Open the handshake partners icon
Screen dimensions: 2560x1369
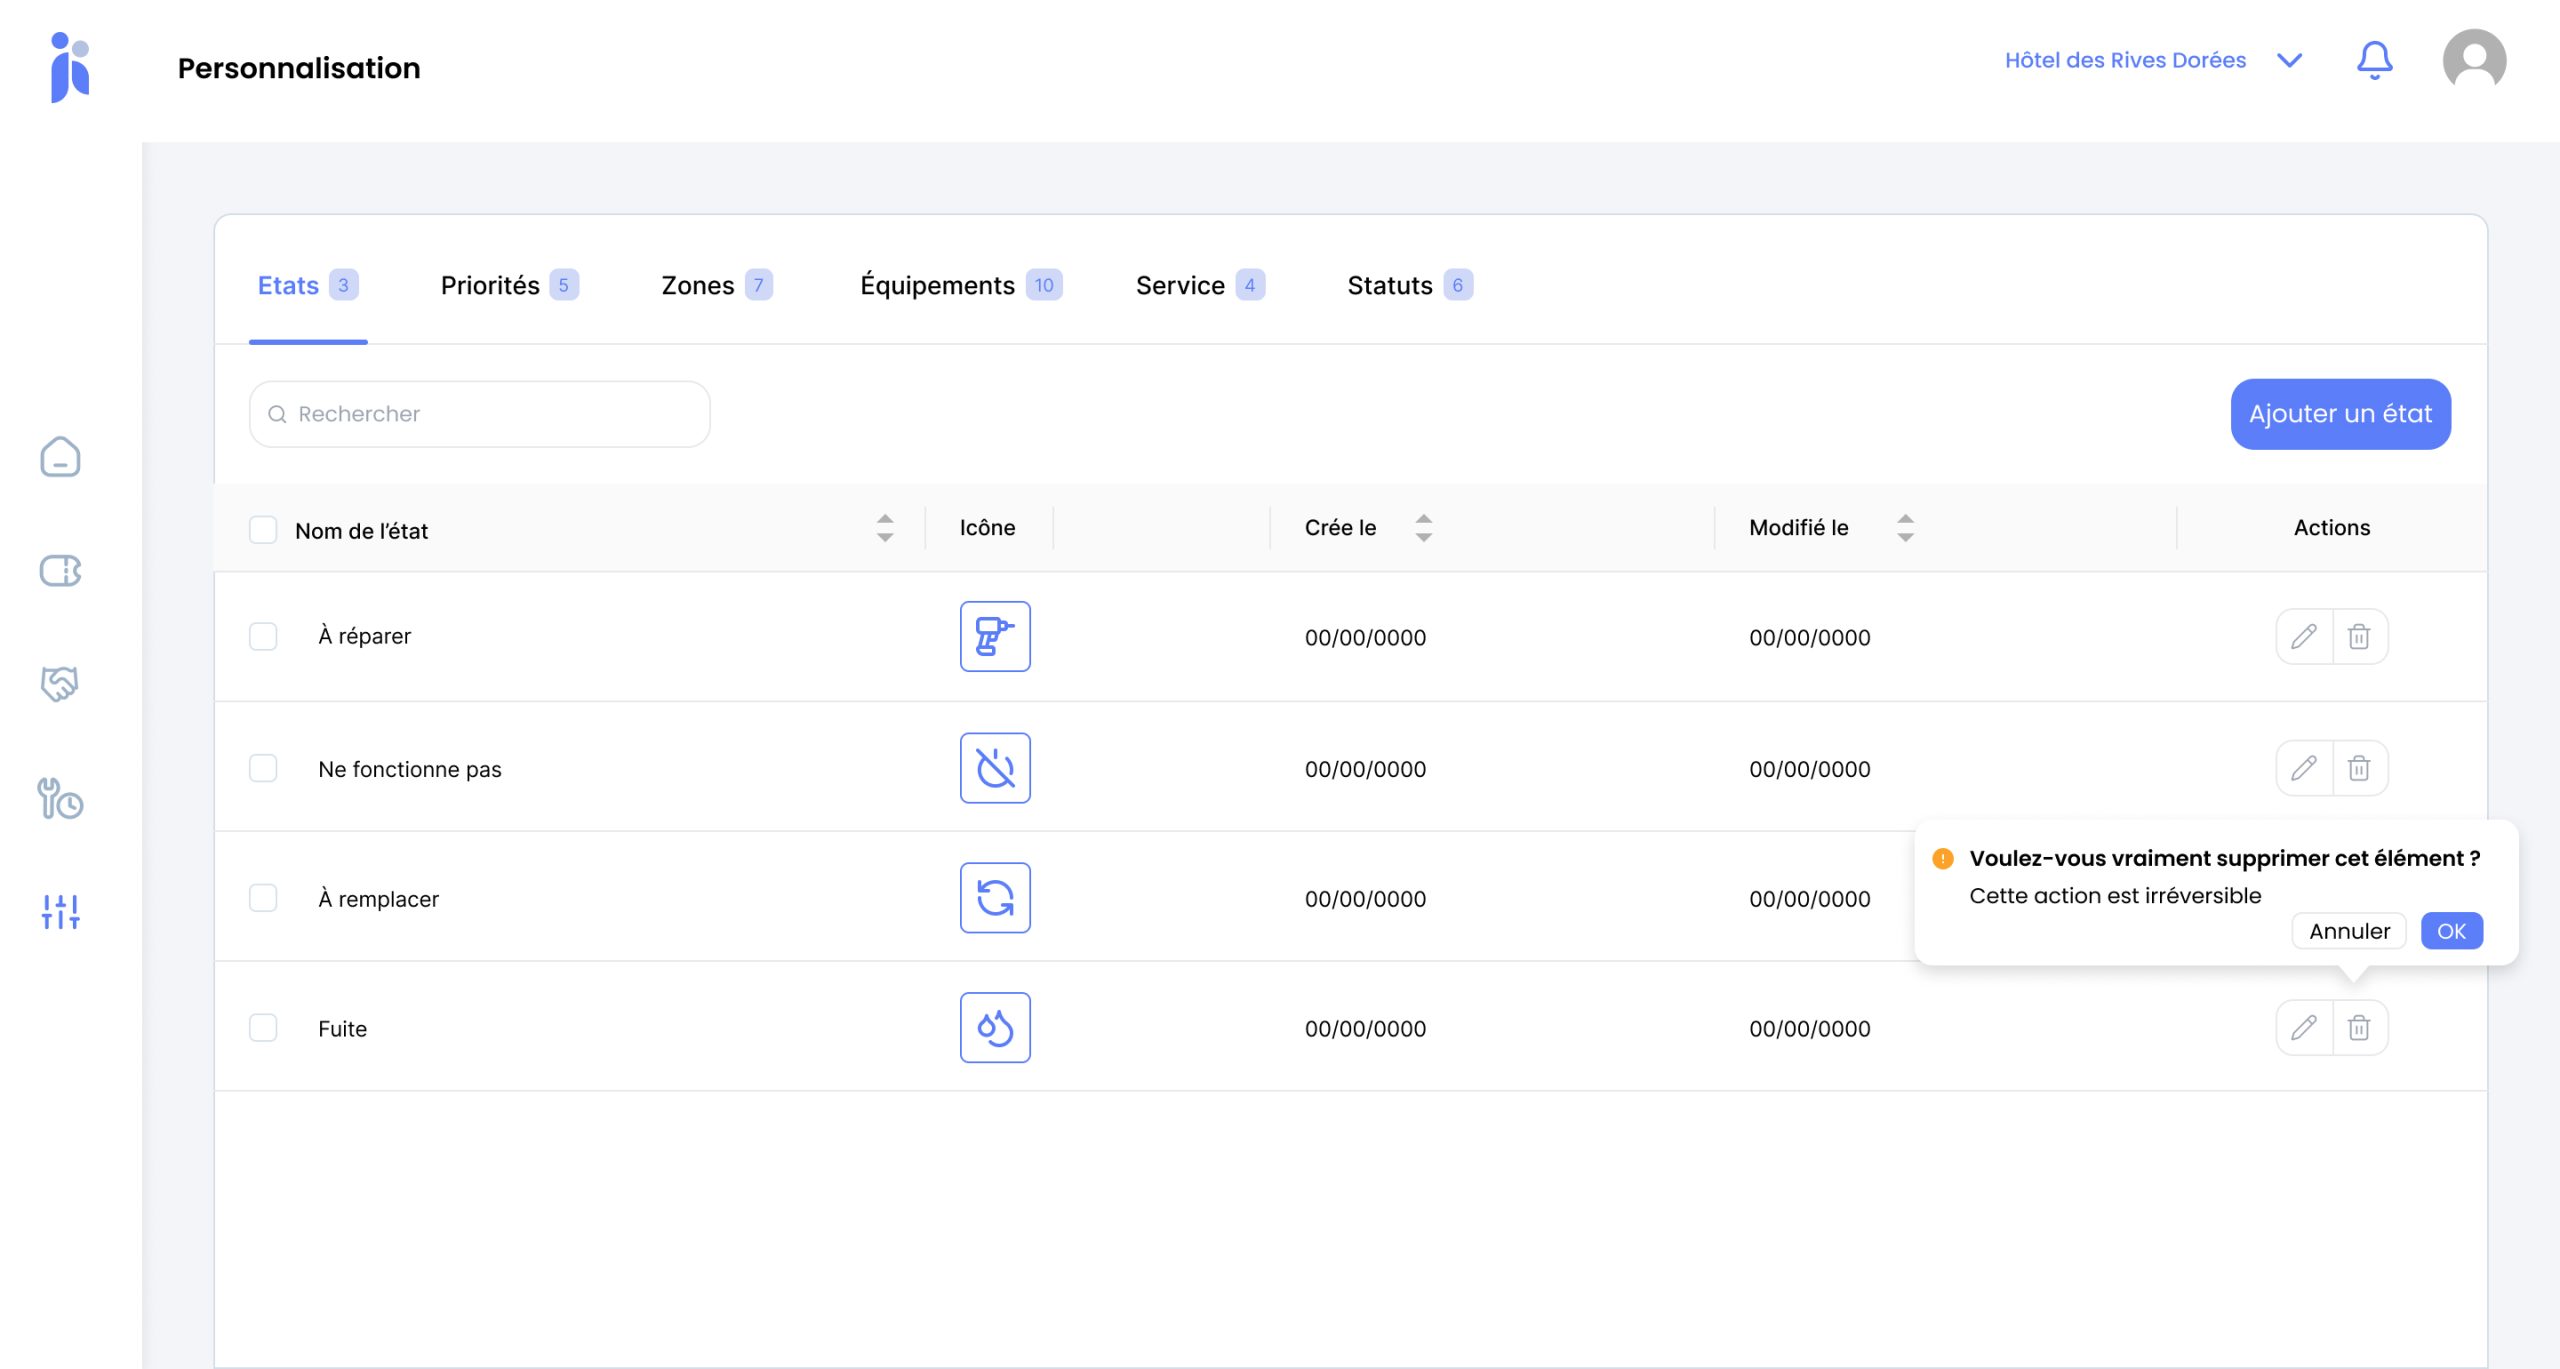click(x=60, y=684)
